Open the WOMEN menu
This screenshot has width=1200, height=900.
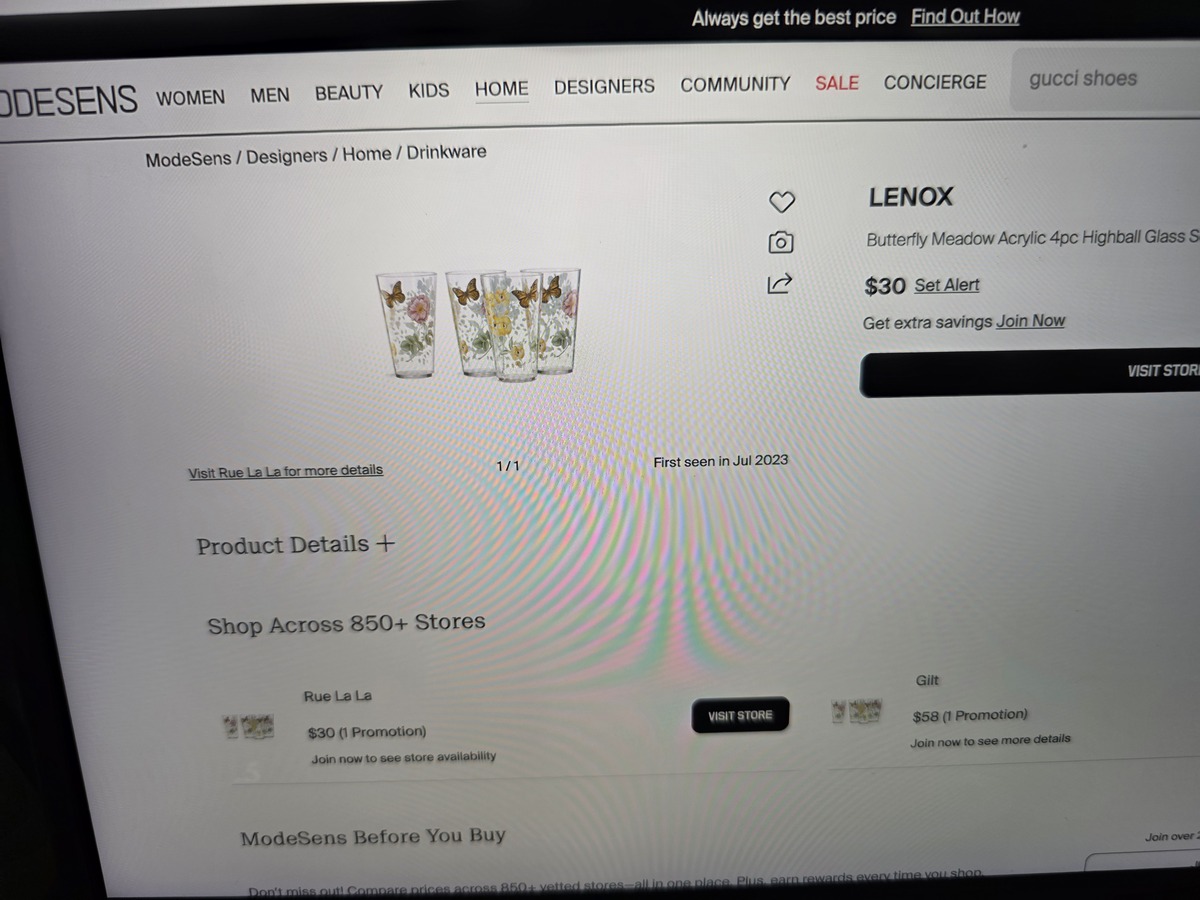click(190, 97)
